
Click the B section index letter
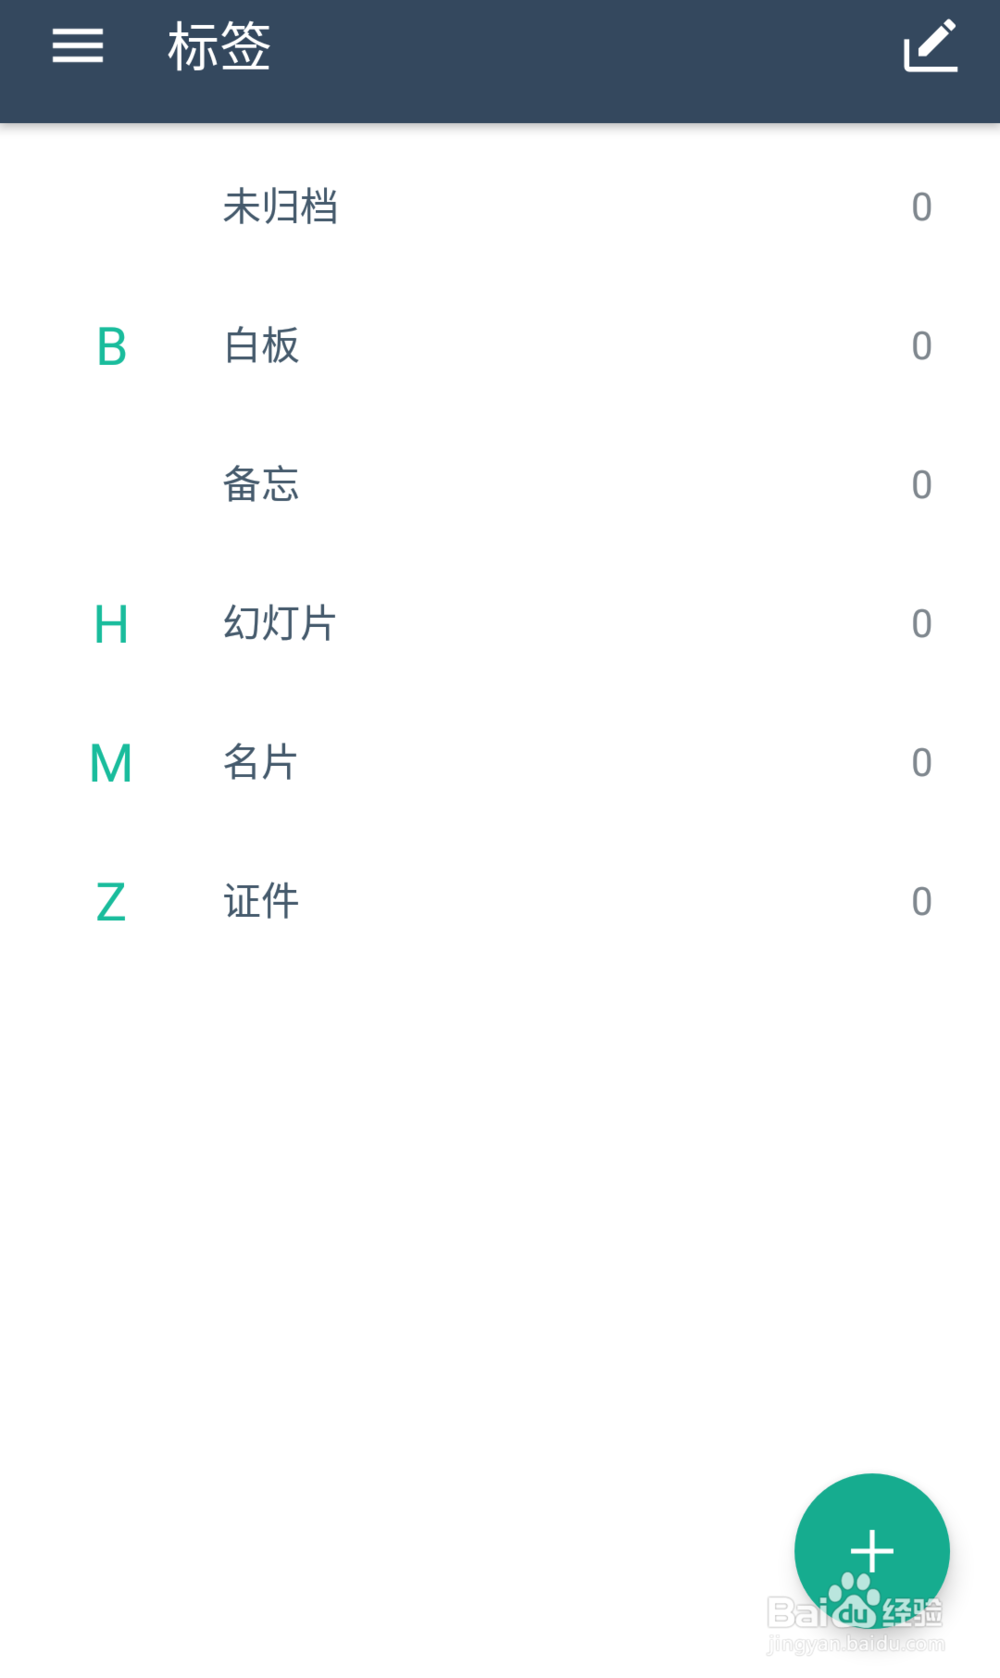[111, 347]
